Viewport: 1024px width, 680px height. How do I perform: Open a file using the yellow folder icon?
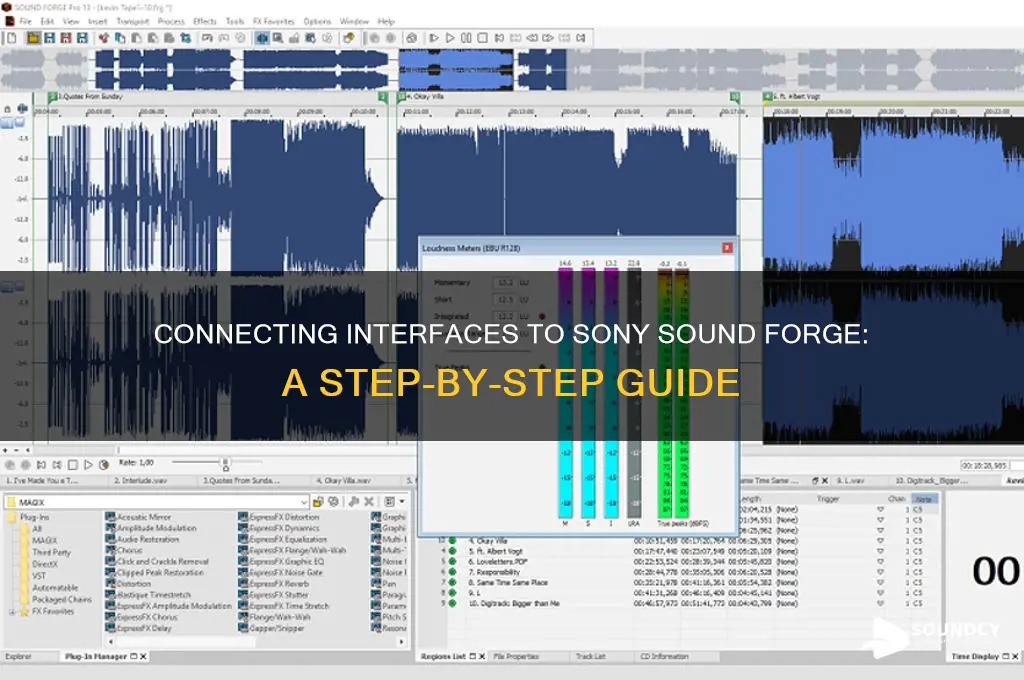click(33, 38)
